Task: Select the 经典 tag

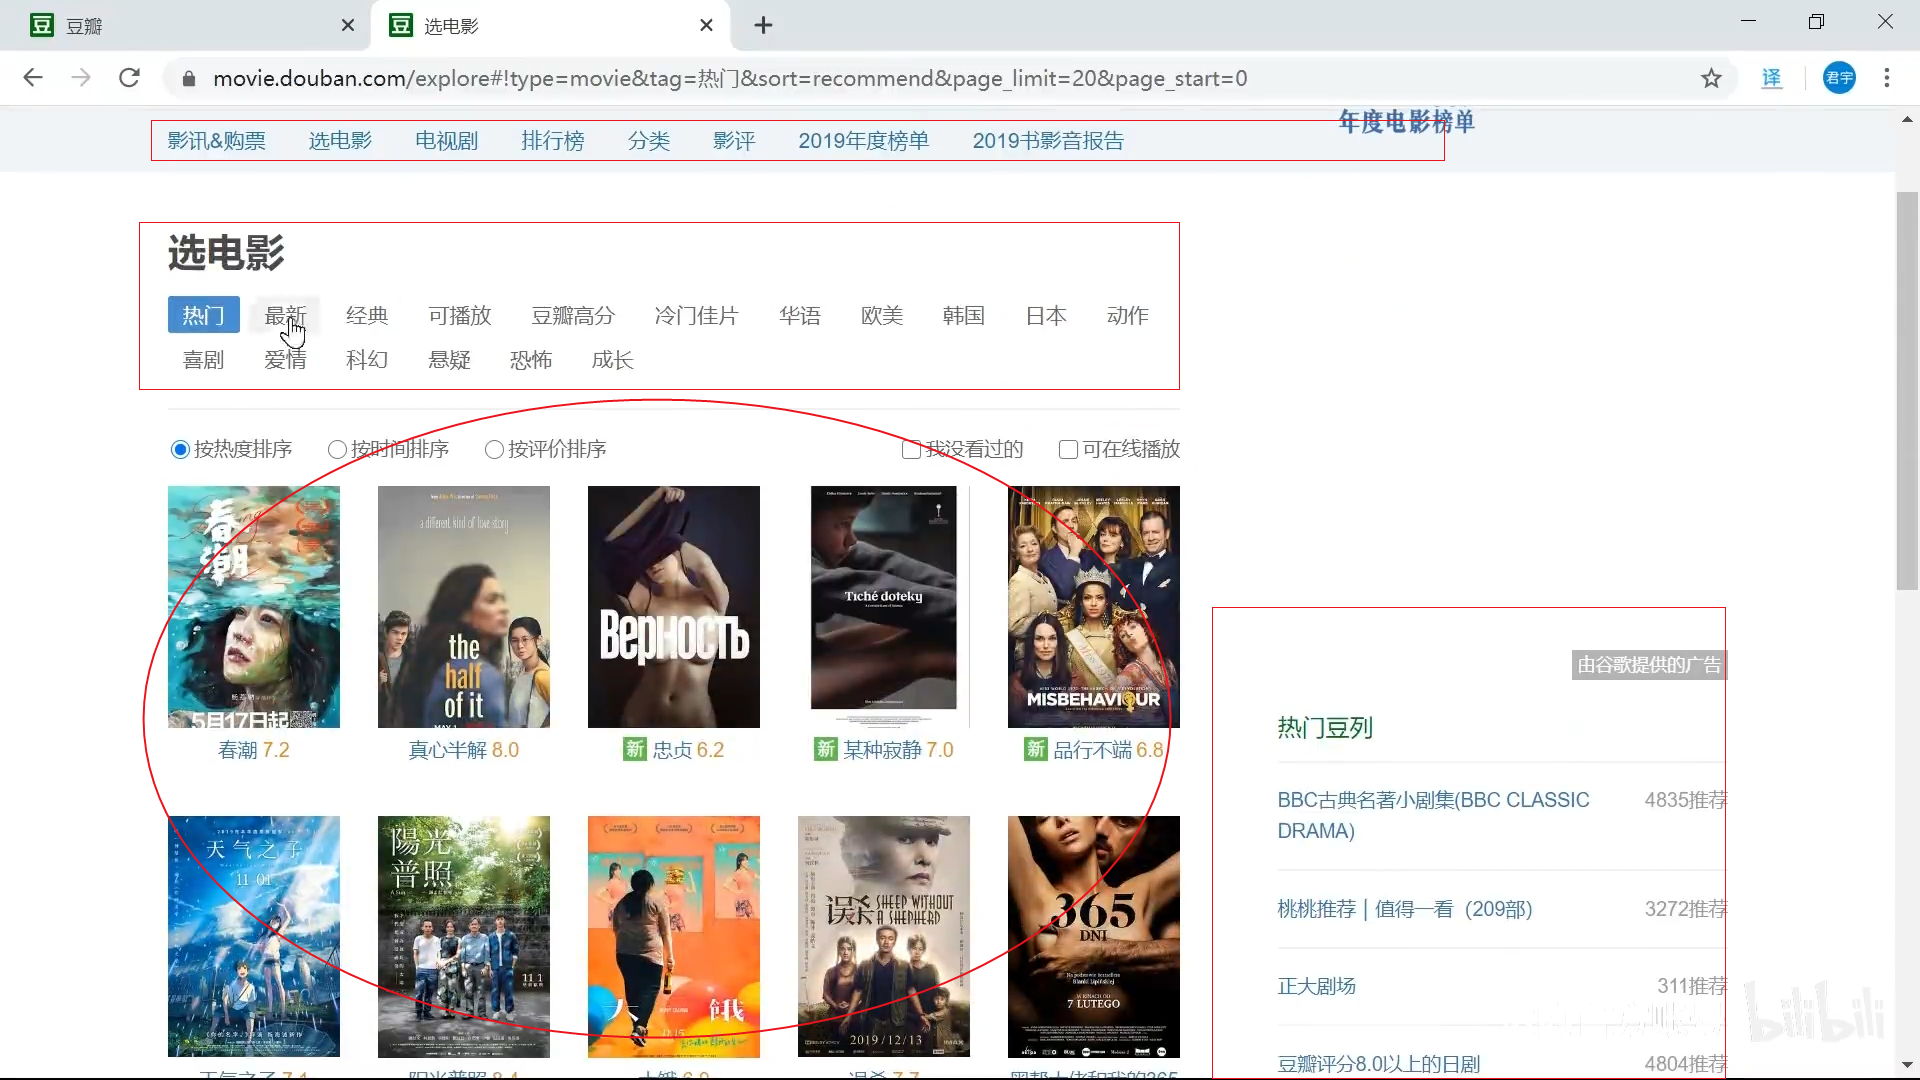Action: click(x=367, y=315)
